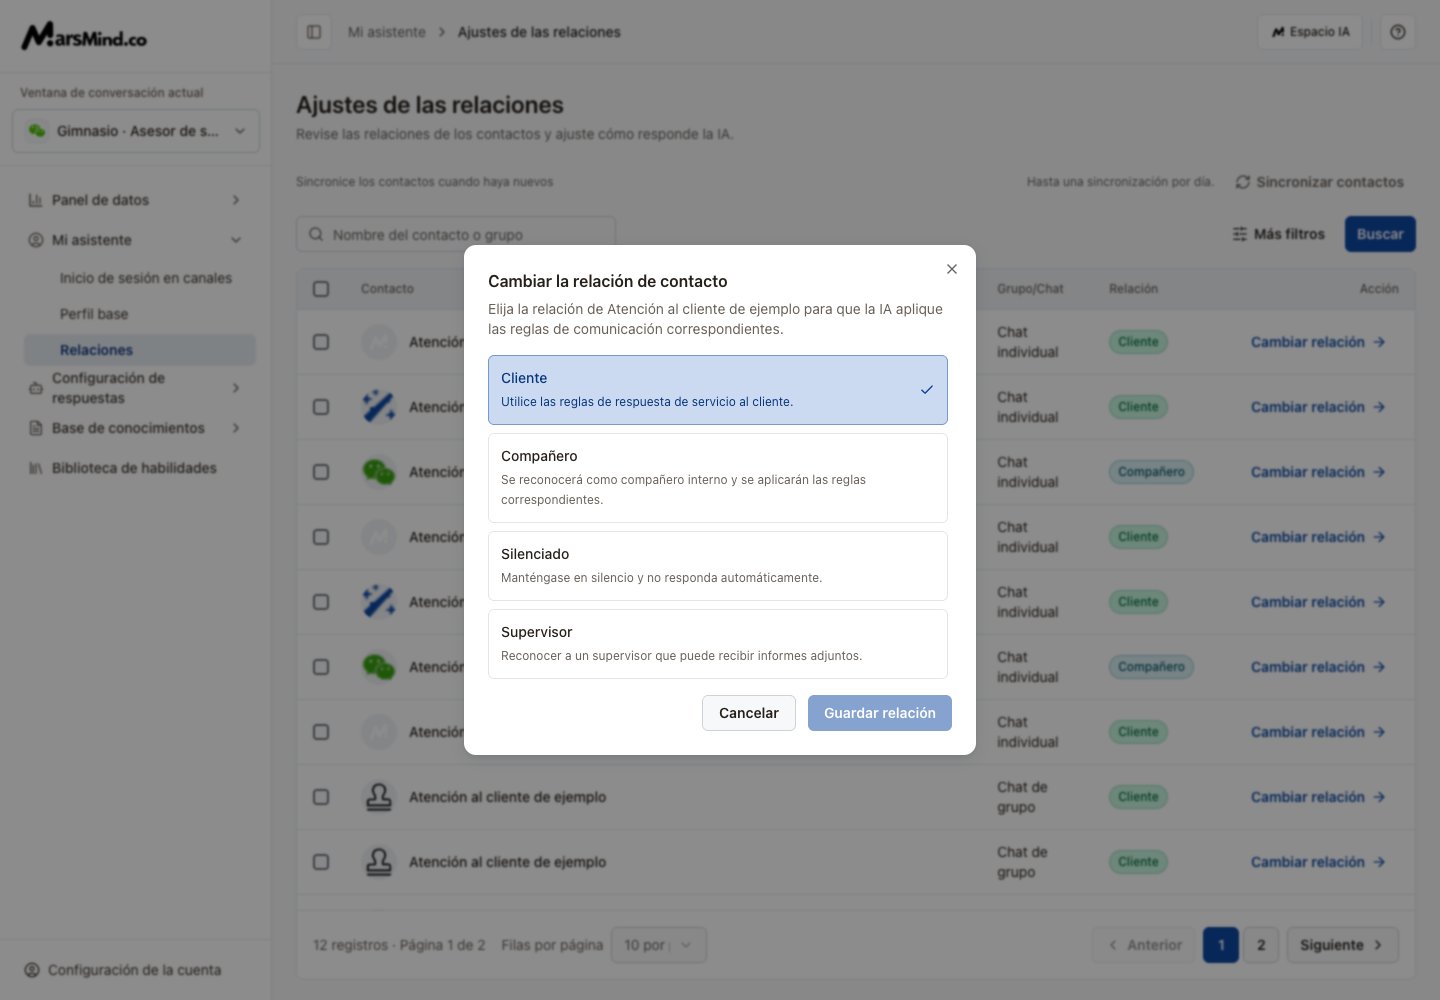This screenshot has height=1000, width=1440.
Task: Collapse the Mi asistente section chevron
Action: coord(236,240)
